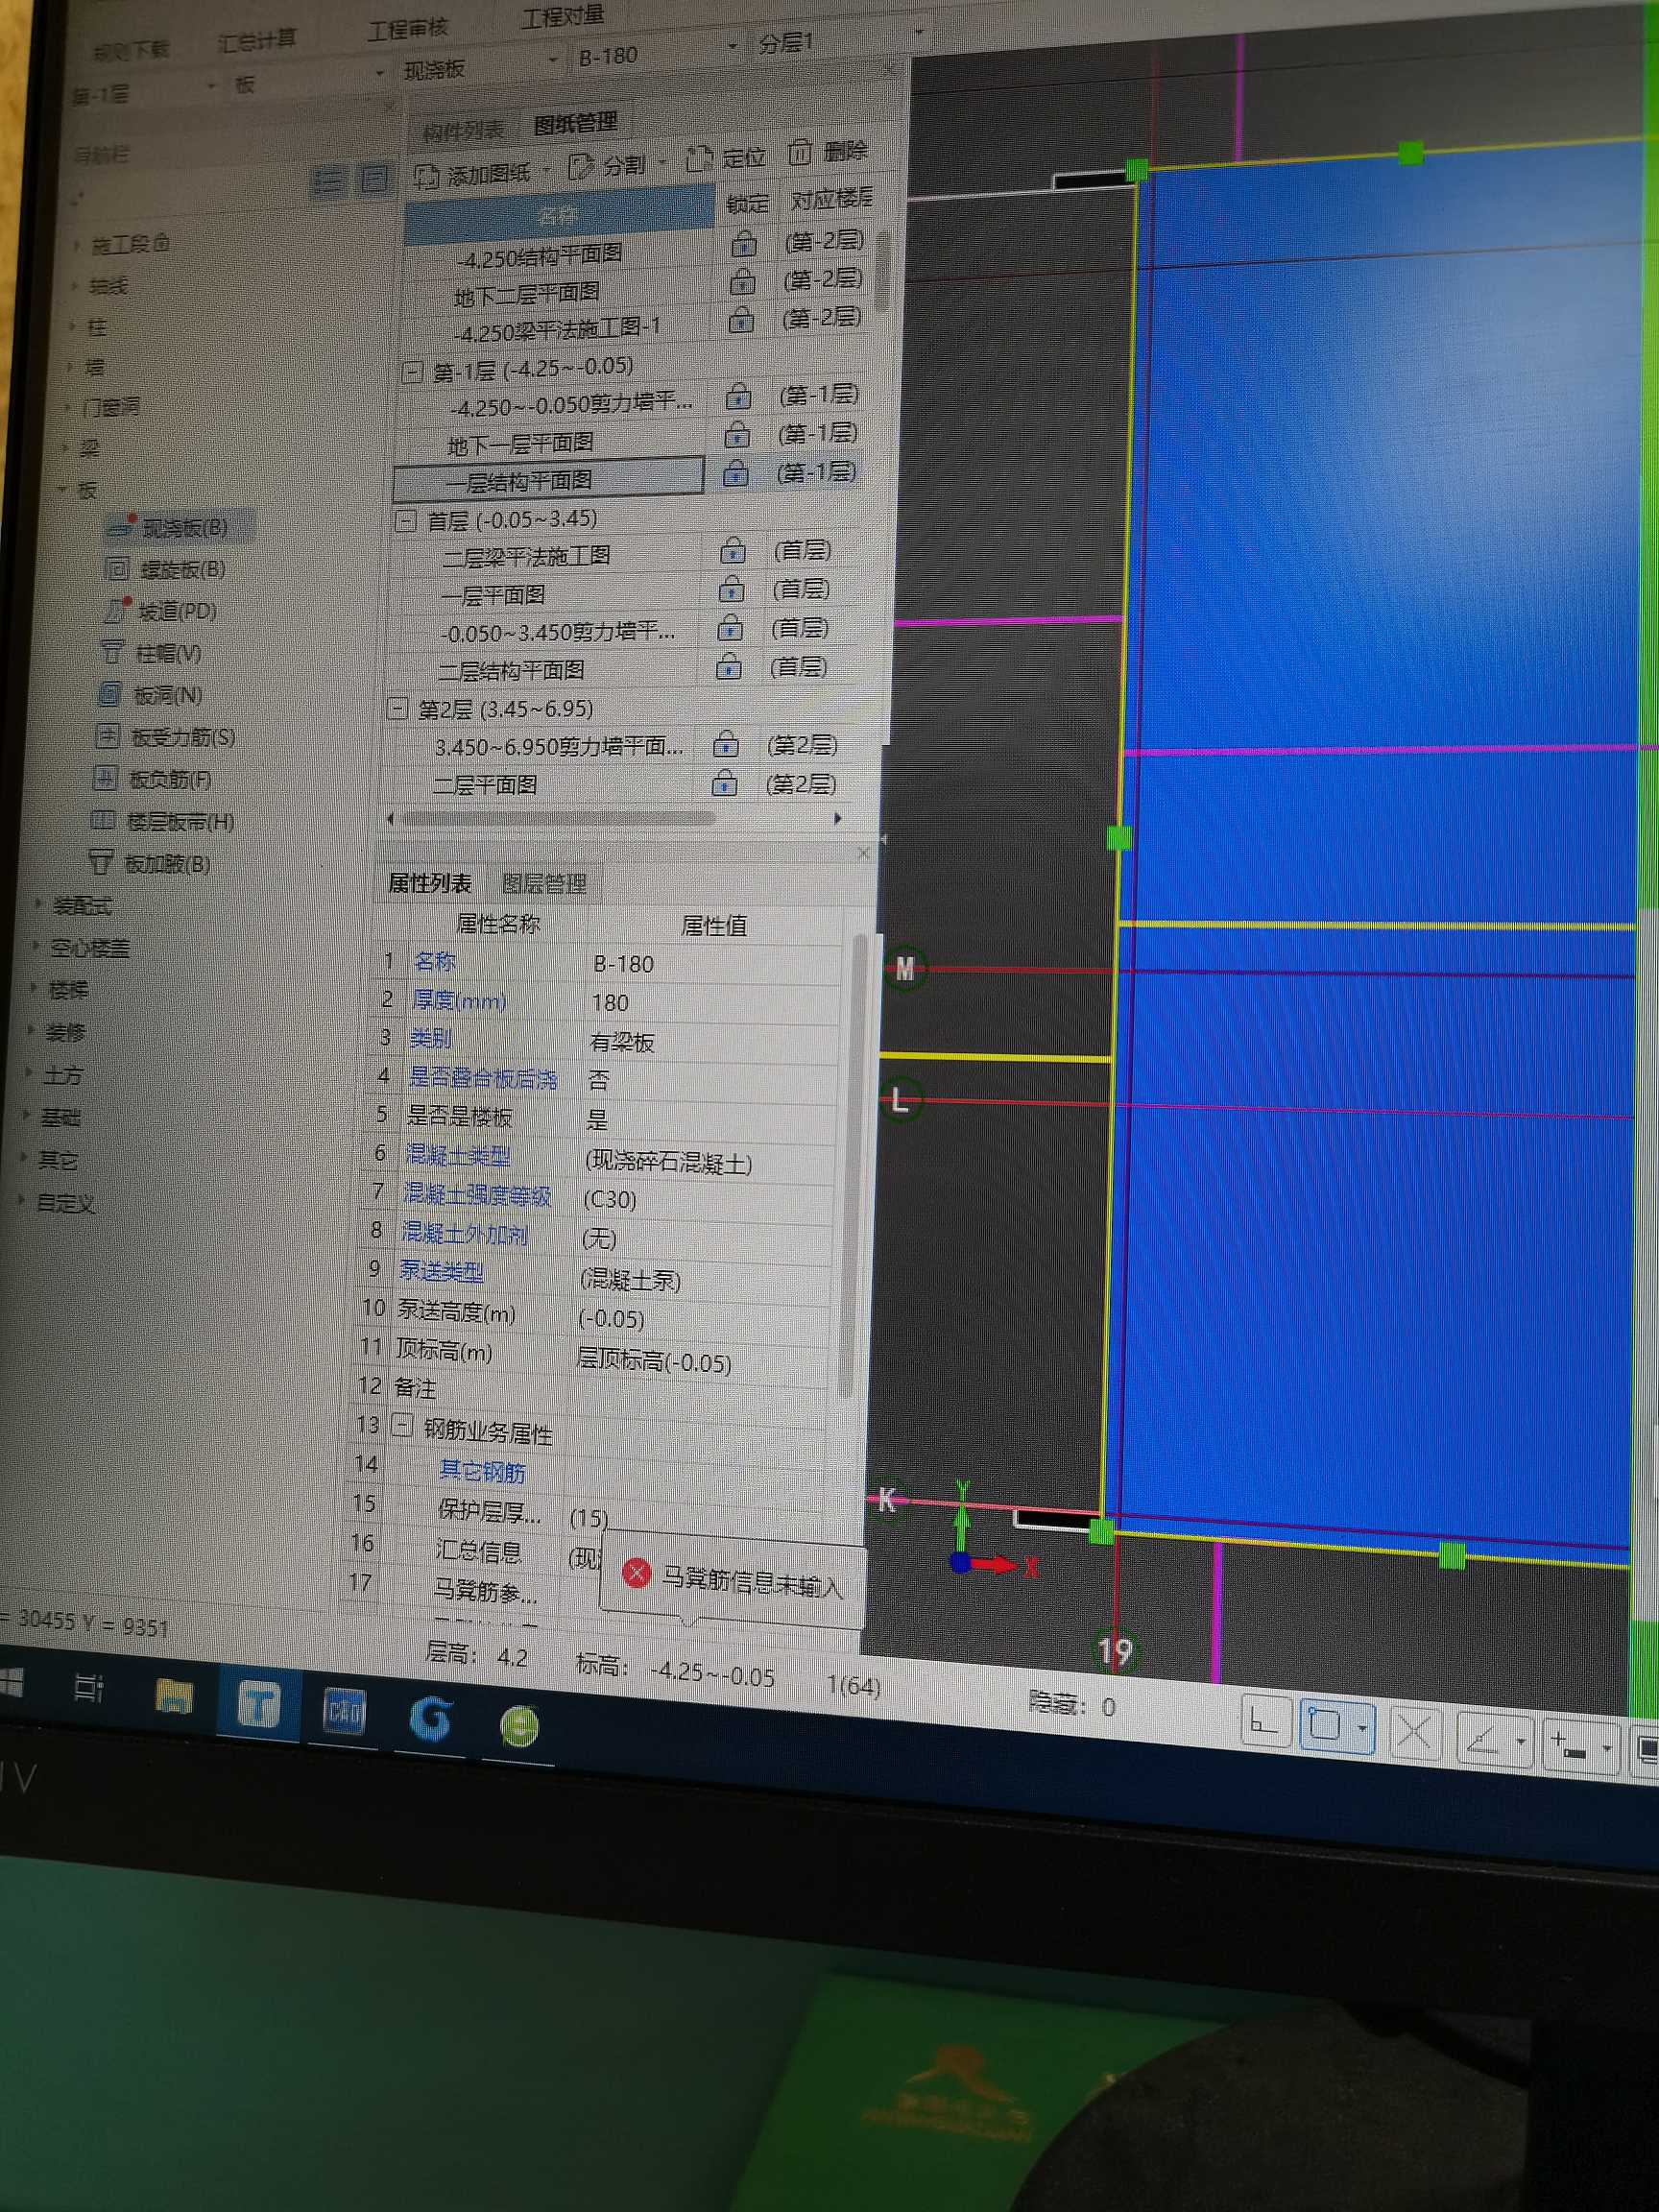Open the blue G application in taskbar
The image size is (1659, 2212).
pyautogui.click(x=431, y=1719)
